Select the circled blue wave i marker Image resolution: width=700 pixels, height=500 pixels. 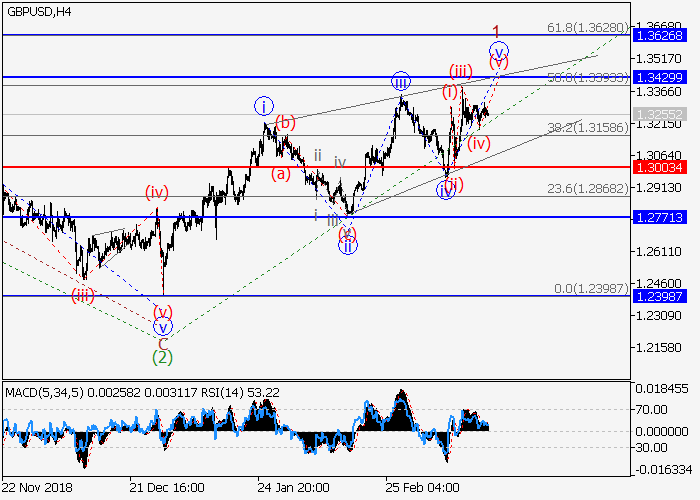coord(264,105)
